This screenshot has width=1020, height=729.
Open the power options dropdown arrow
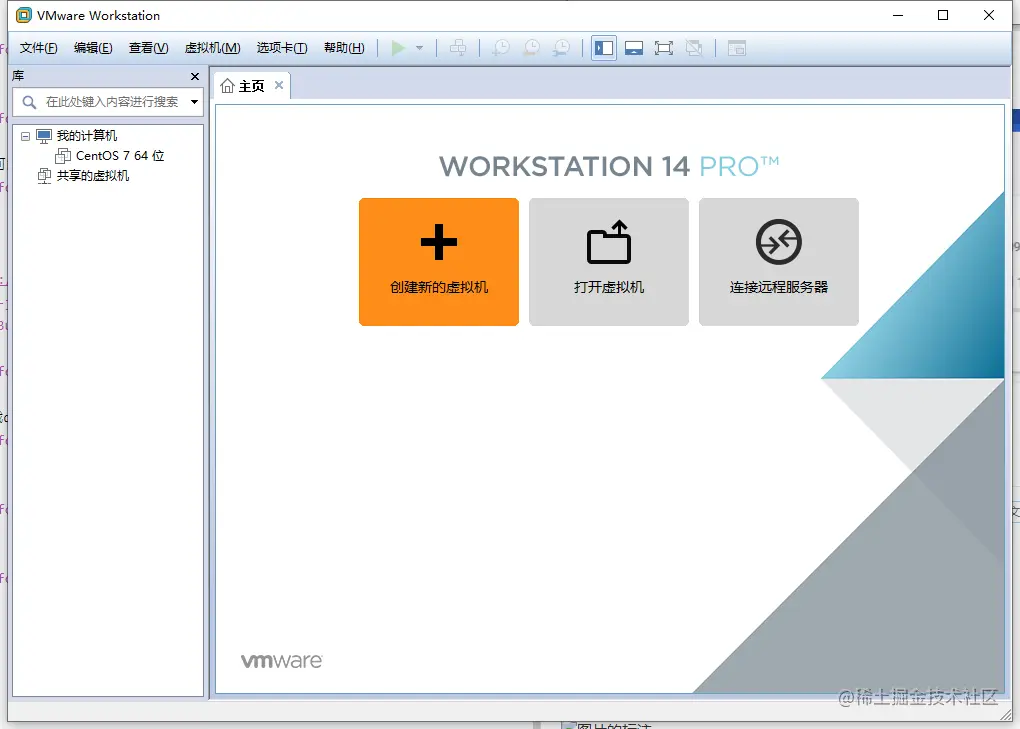tap(420, 48)
